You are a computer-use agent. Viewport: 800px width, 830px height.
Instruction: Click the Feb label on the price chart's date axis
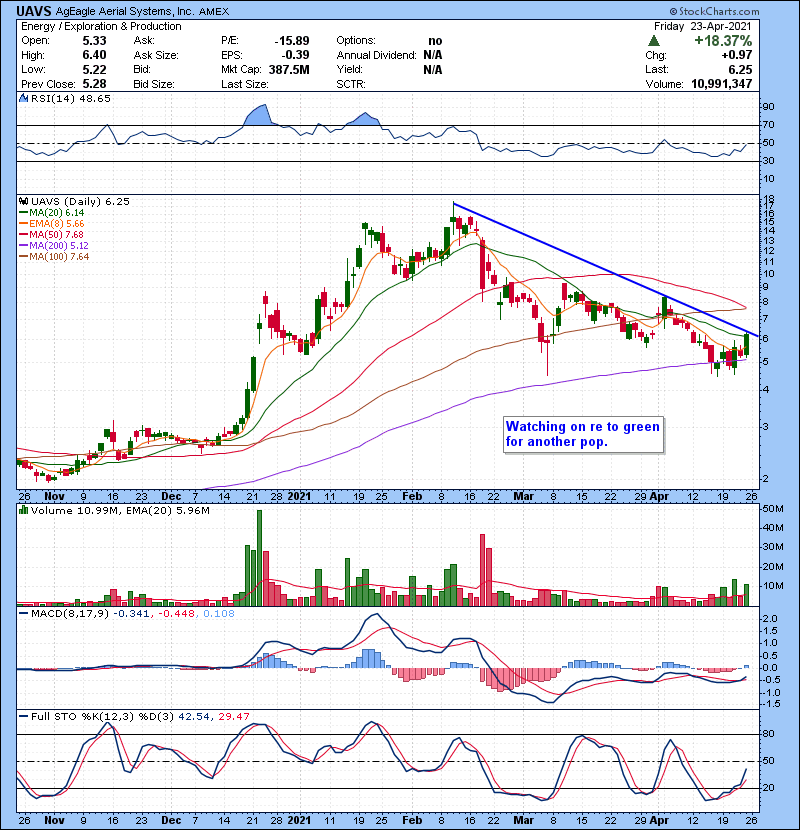(x=412, y=497)
